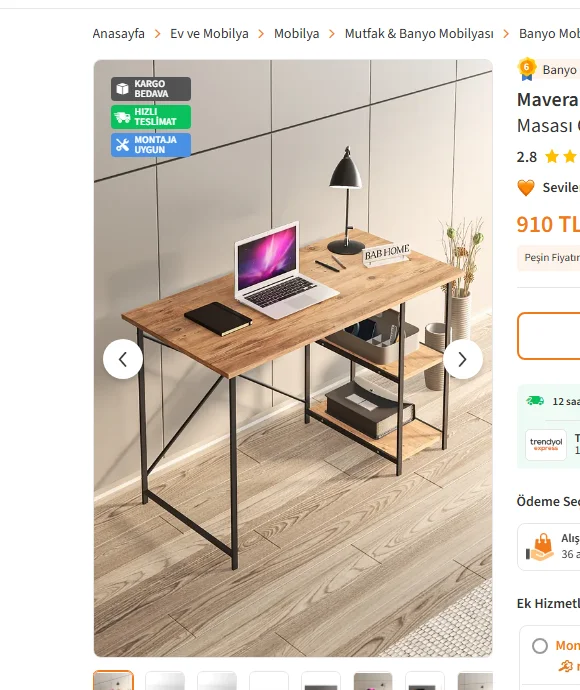Viewport: 580px width, 690px height.
Task: Select the sixth product thumbnail
Action: 373,681
